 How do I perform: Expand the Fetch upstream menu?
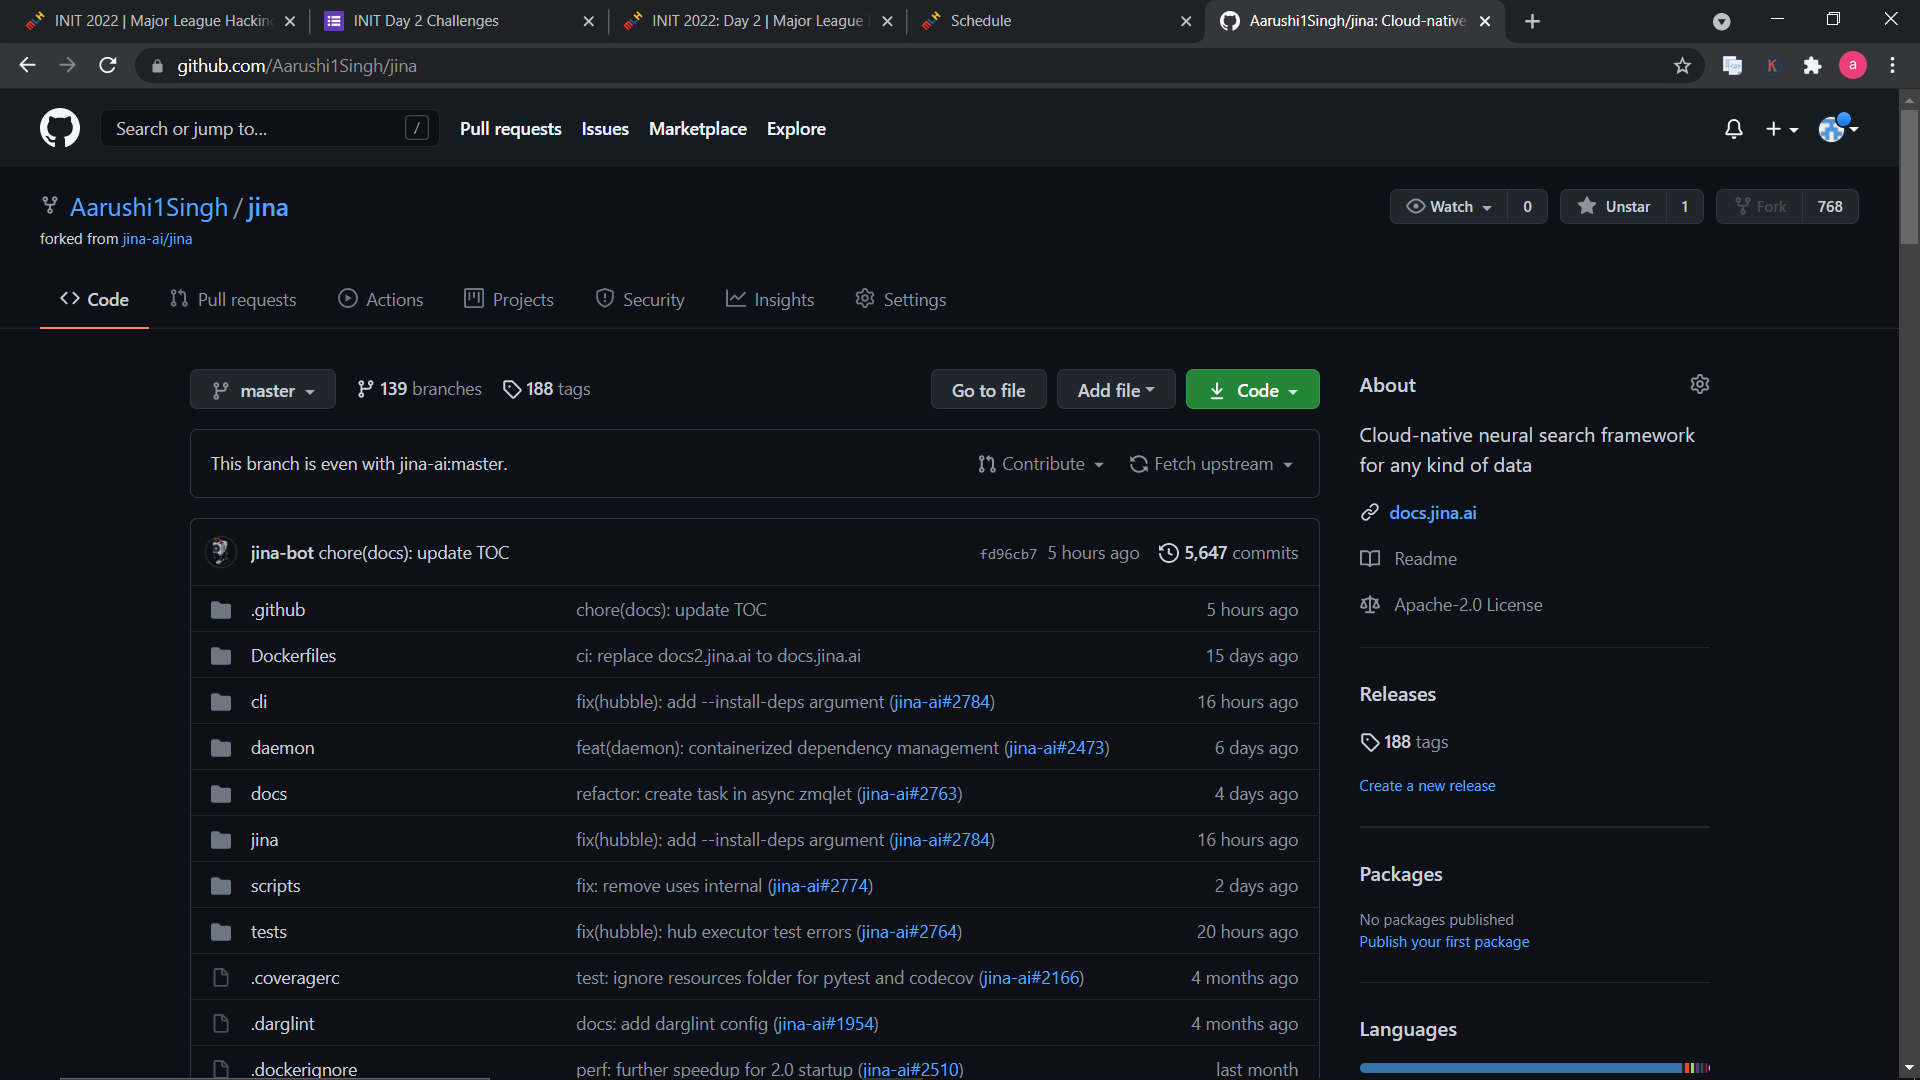pos(1211,464)
